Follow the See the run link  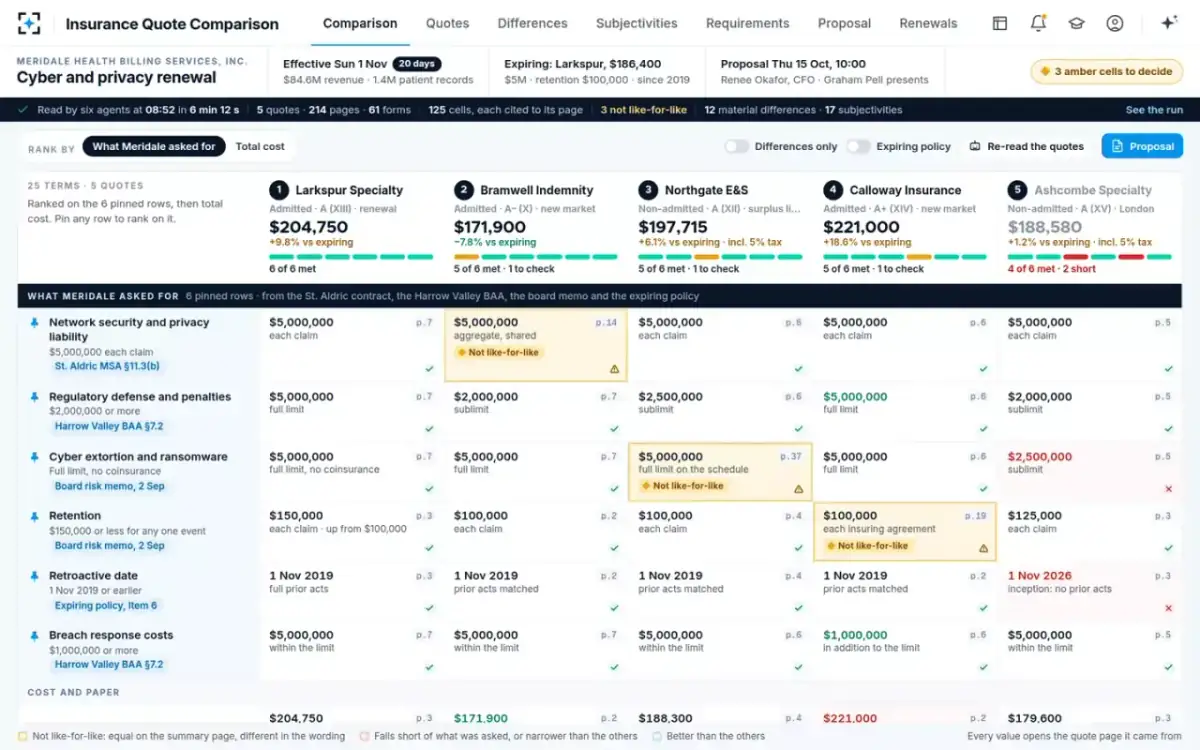[1154, 110]
